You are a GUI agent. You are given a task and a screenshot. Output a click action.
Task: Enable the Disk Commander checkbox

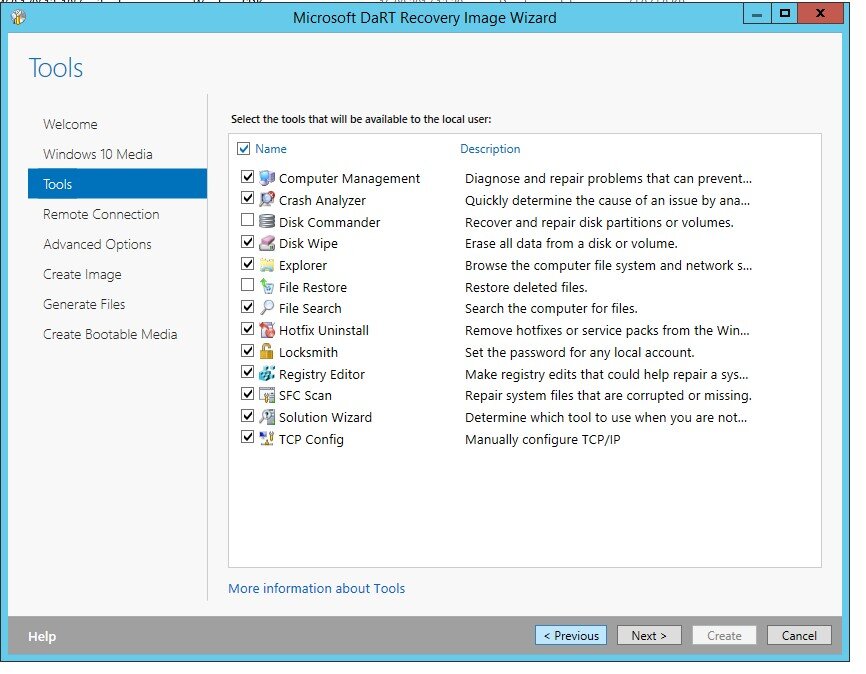click(x=246, y=222)
